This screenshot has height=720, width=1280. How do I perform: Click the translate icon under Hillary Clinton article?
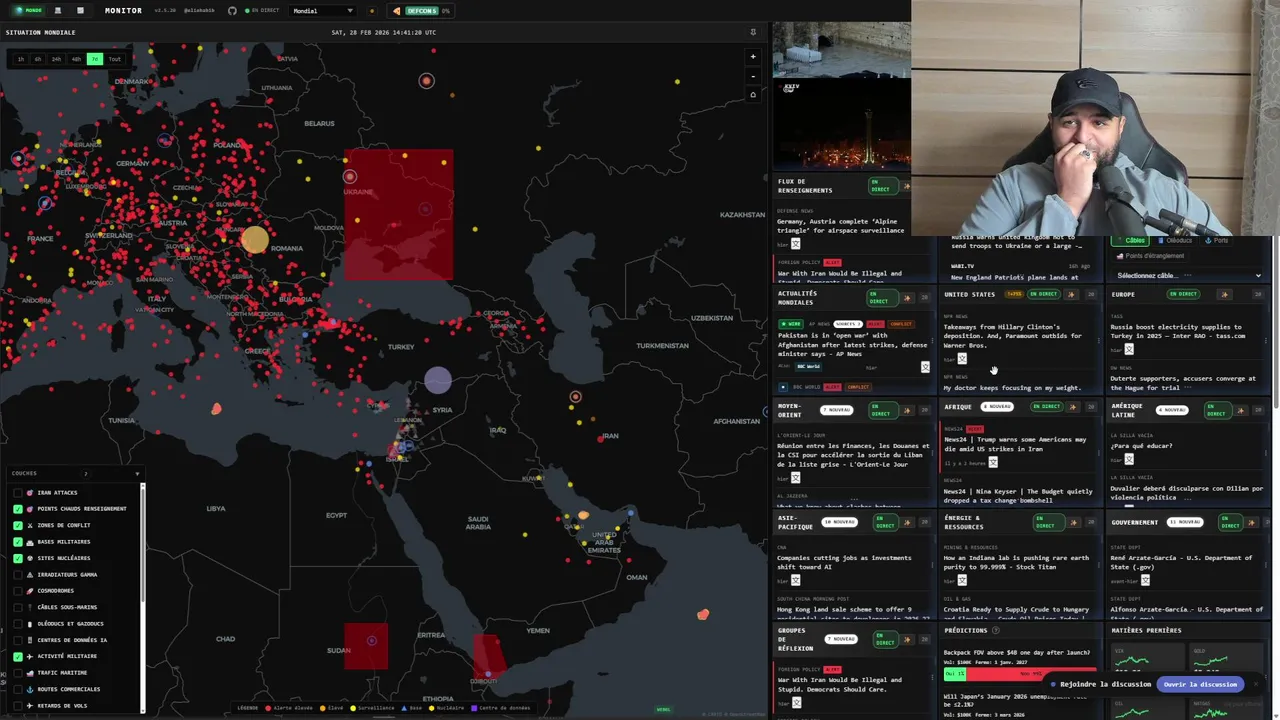click(x=962, y=358)
